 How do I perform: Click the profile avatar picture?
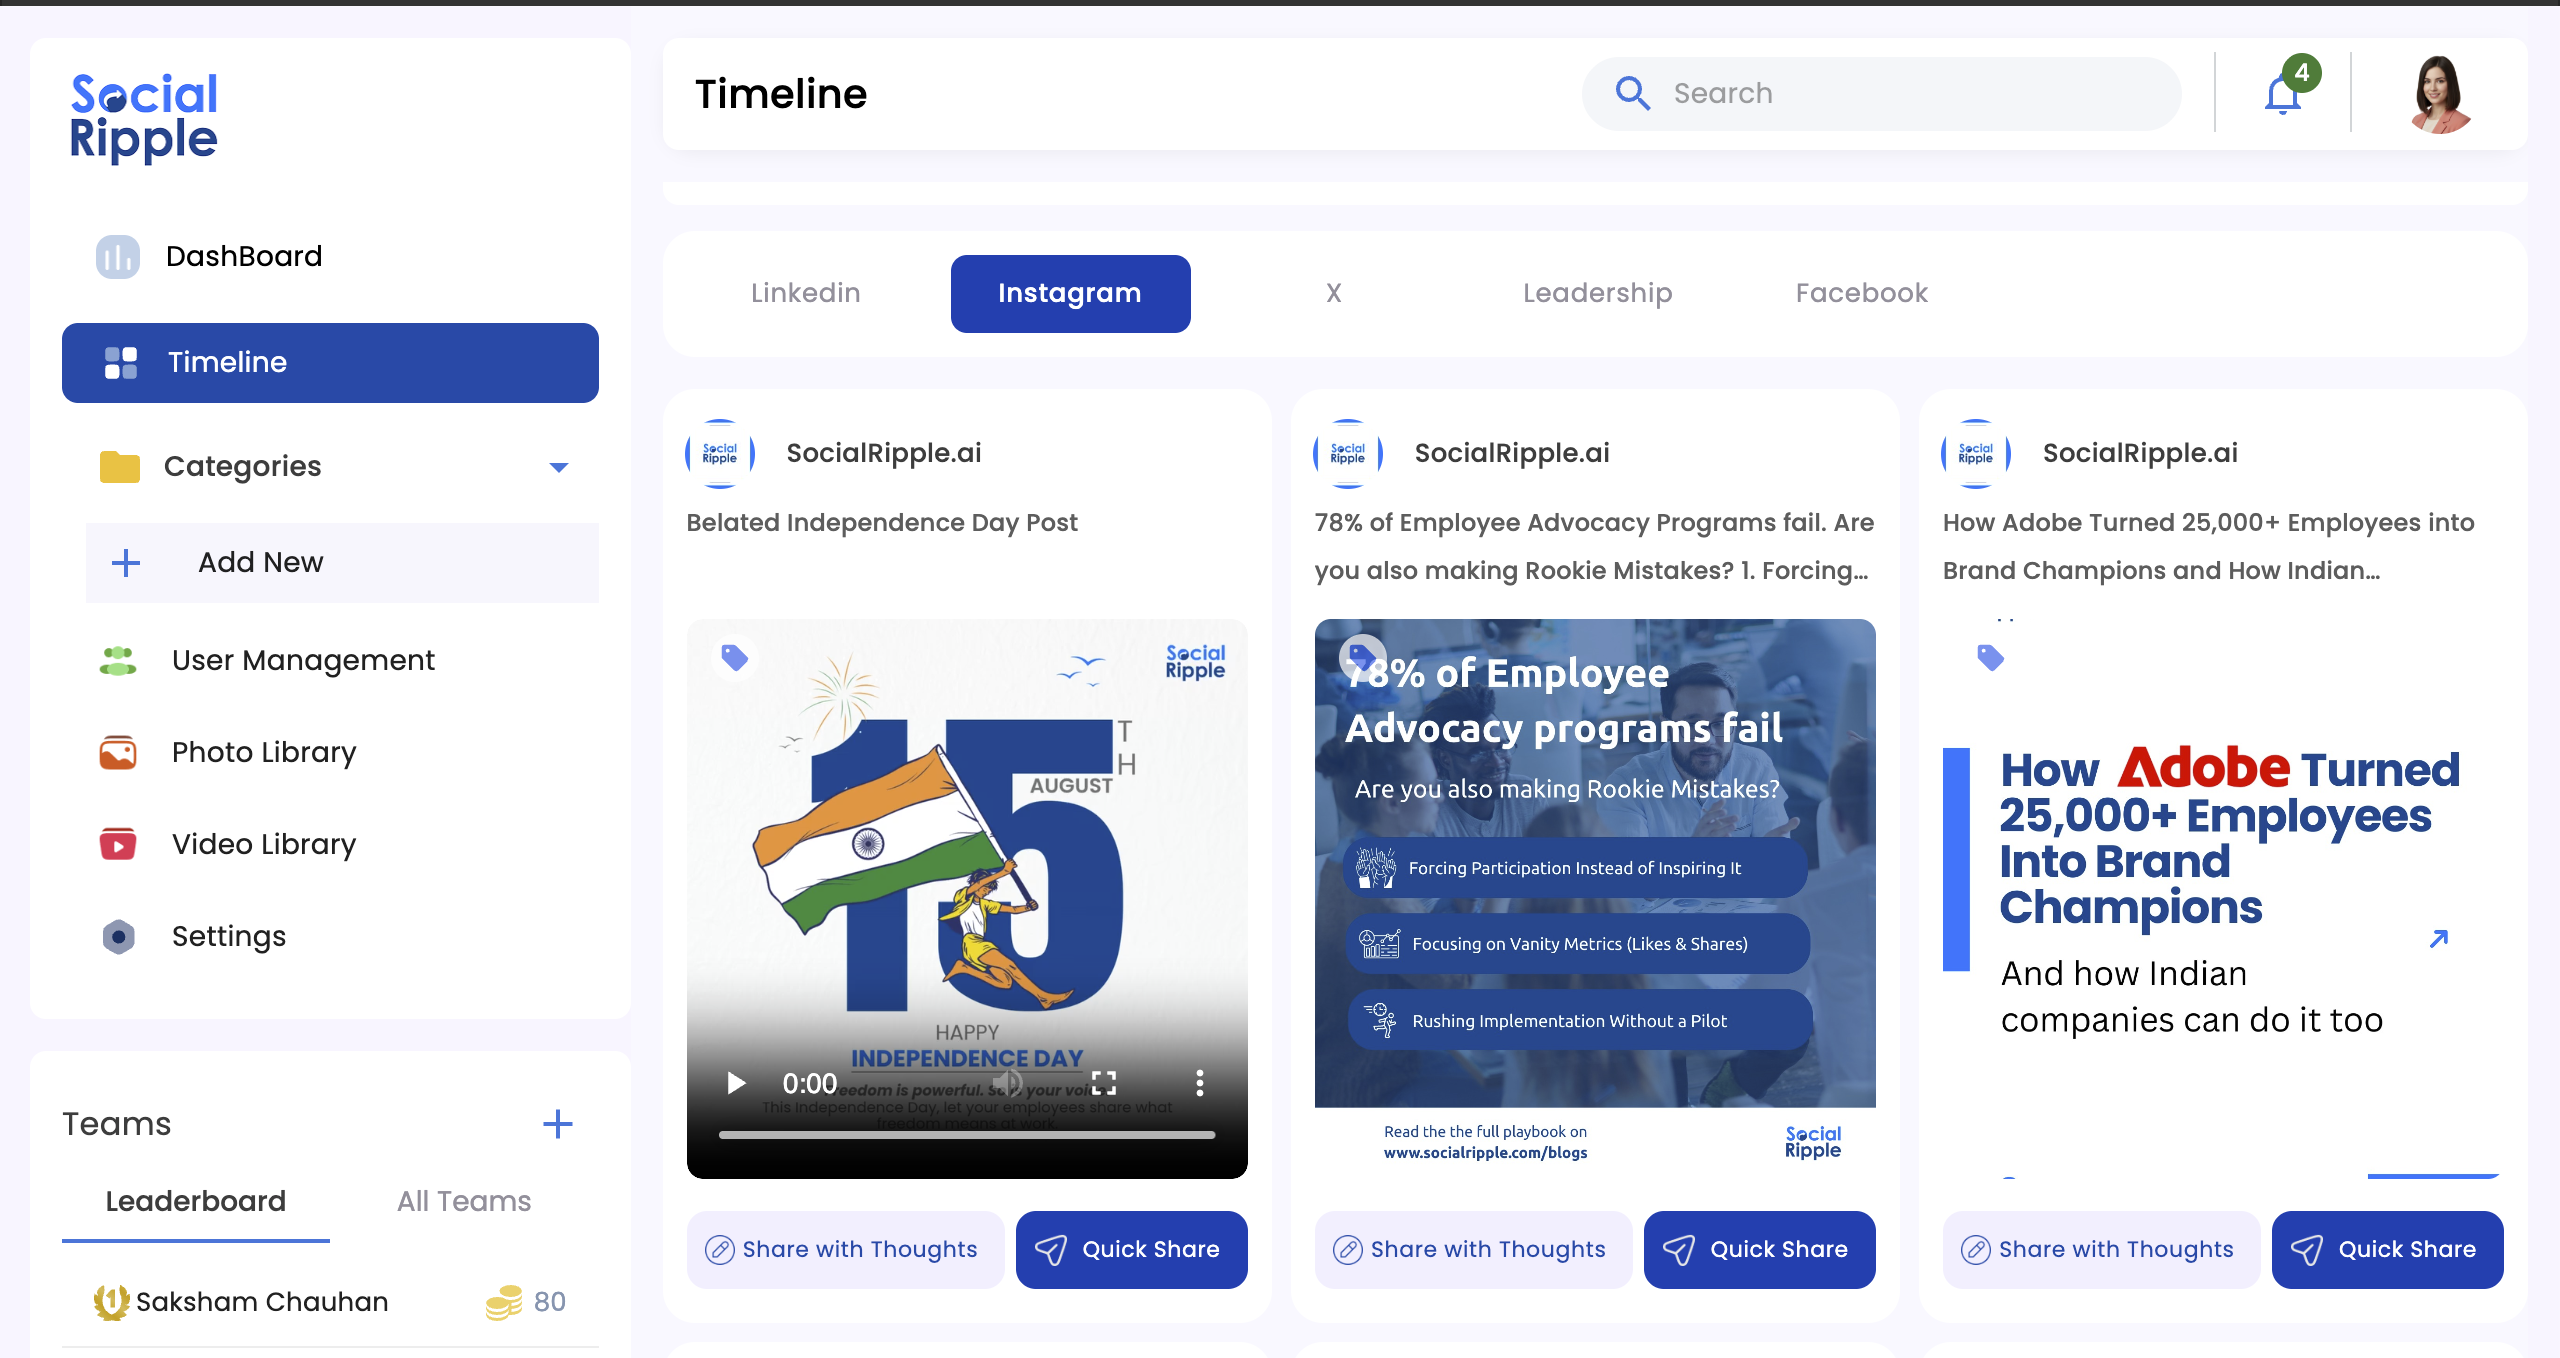[2439, 94]
